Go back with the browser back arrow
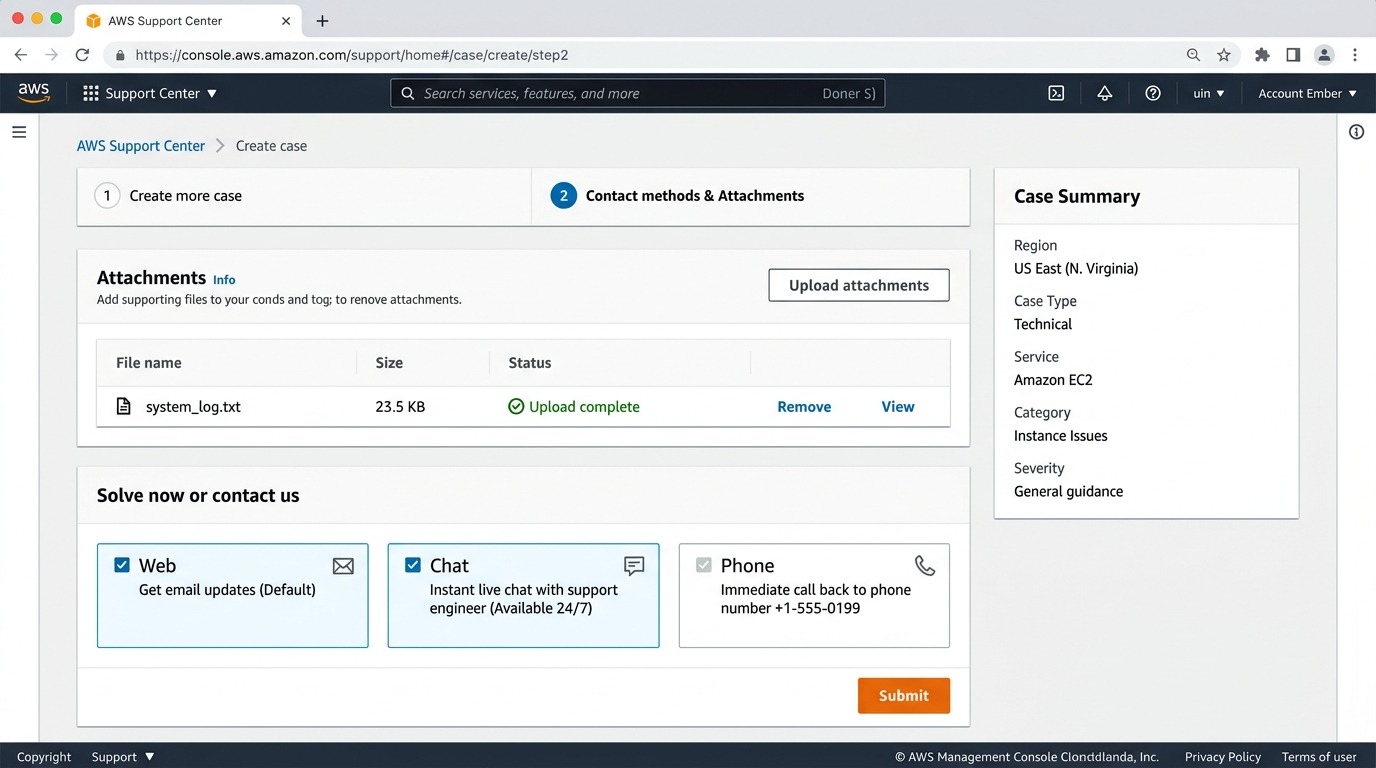 coord(21,55)
